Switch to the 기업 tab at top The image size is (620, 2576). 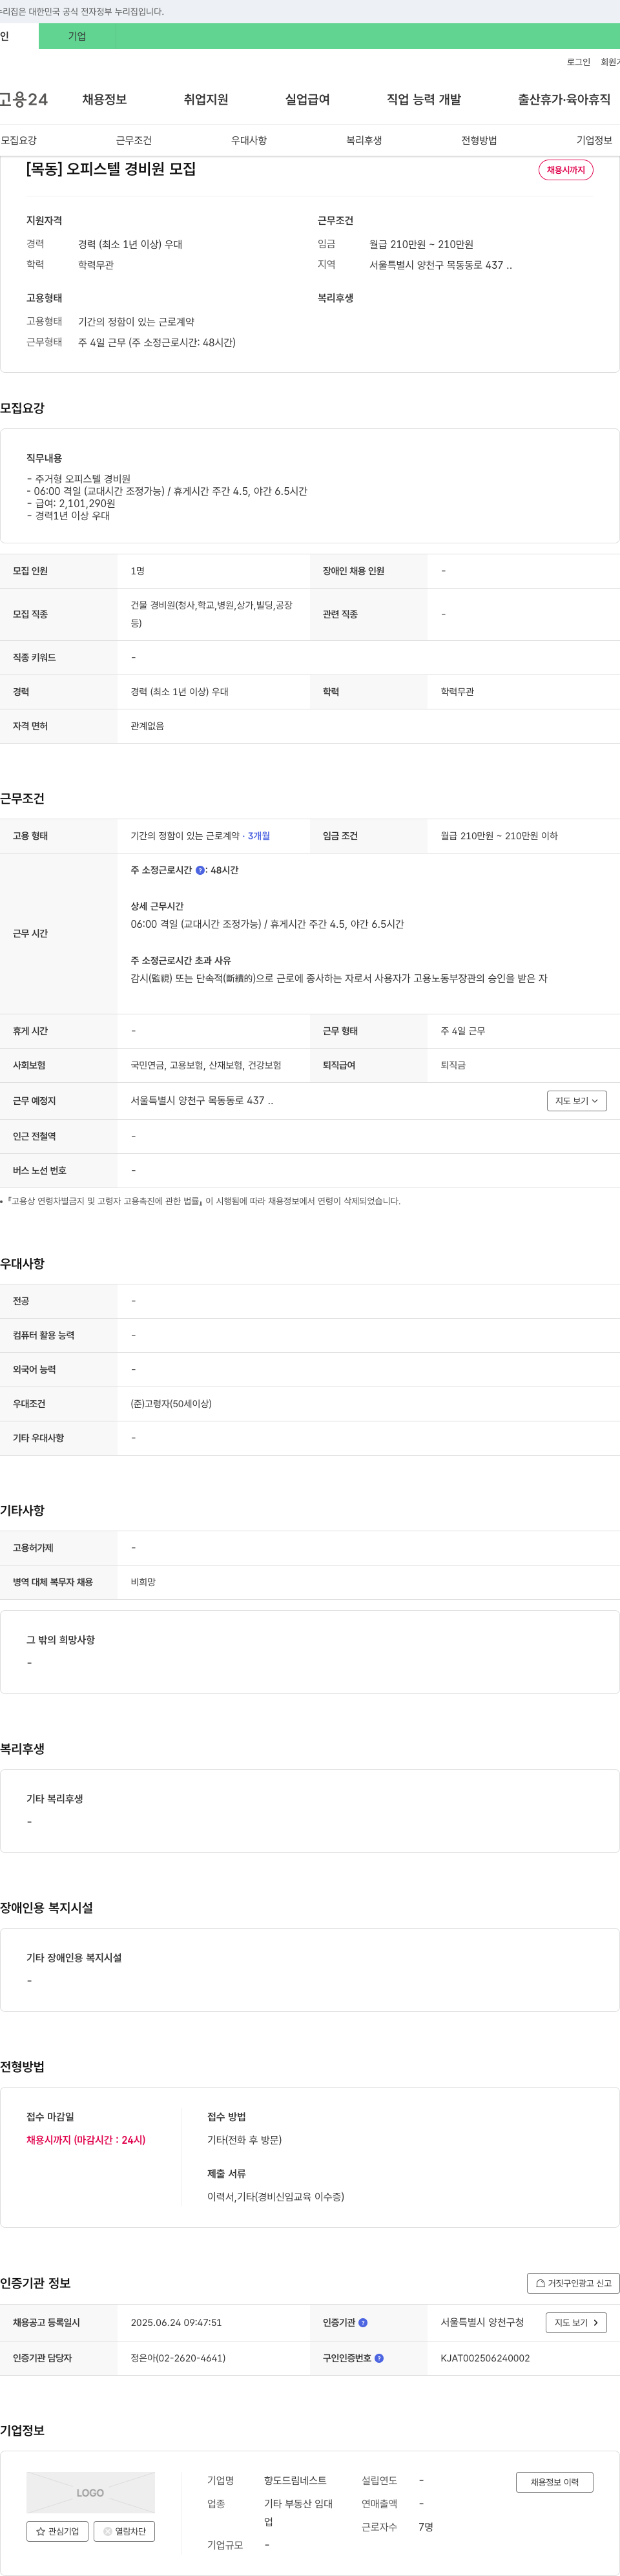[x=77, y=36]
